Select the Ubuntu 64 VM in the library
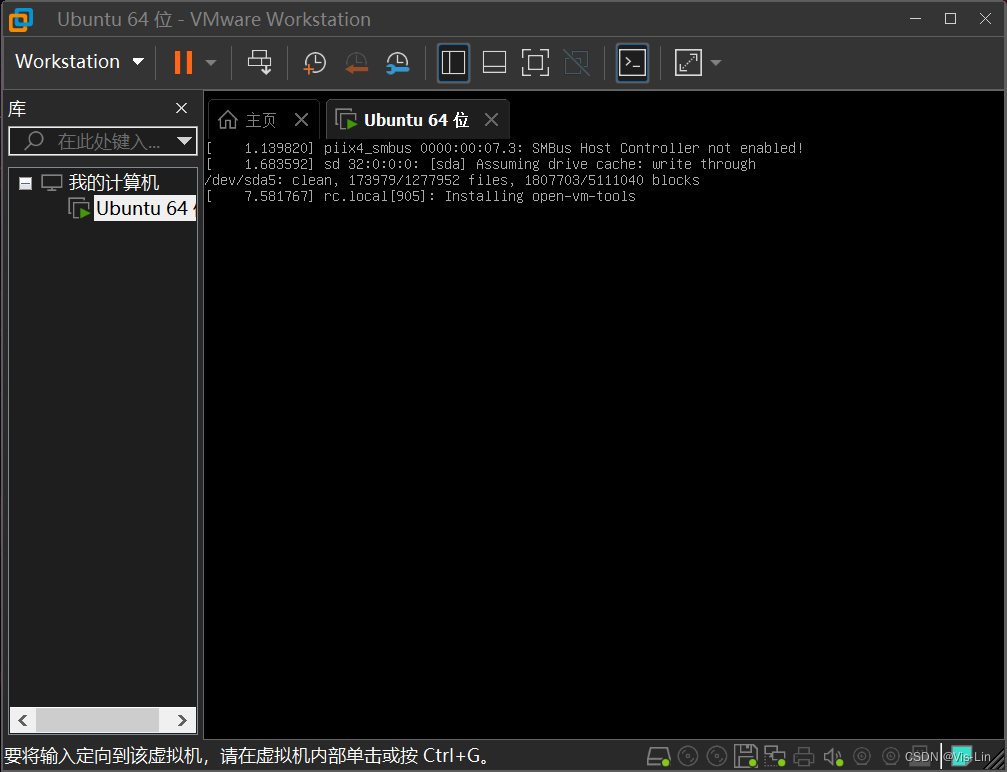The image size is (1007, 772). tap(144, 208)
